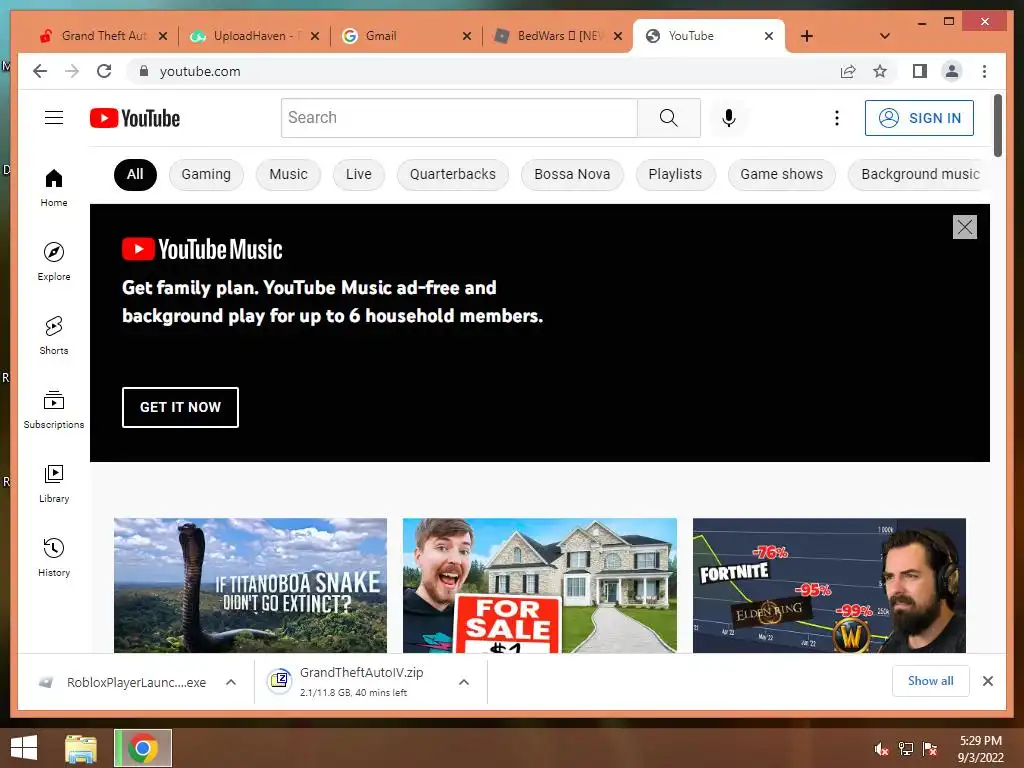The width and height of the screenshot is (1024, 768).
Task: Open the For Sale house video thumbnail
Action: coord(539,585)
